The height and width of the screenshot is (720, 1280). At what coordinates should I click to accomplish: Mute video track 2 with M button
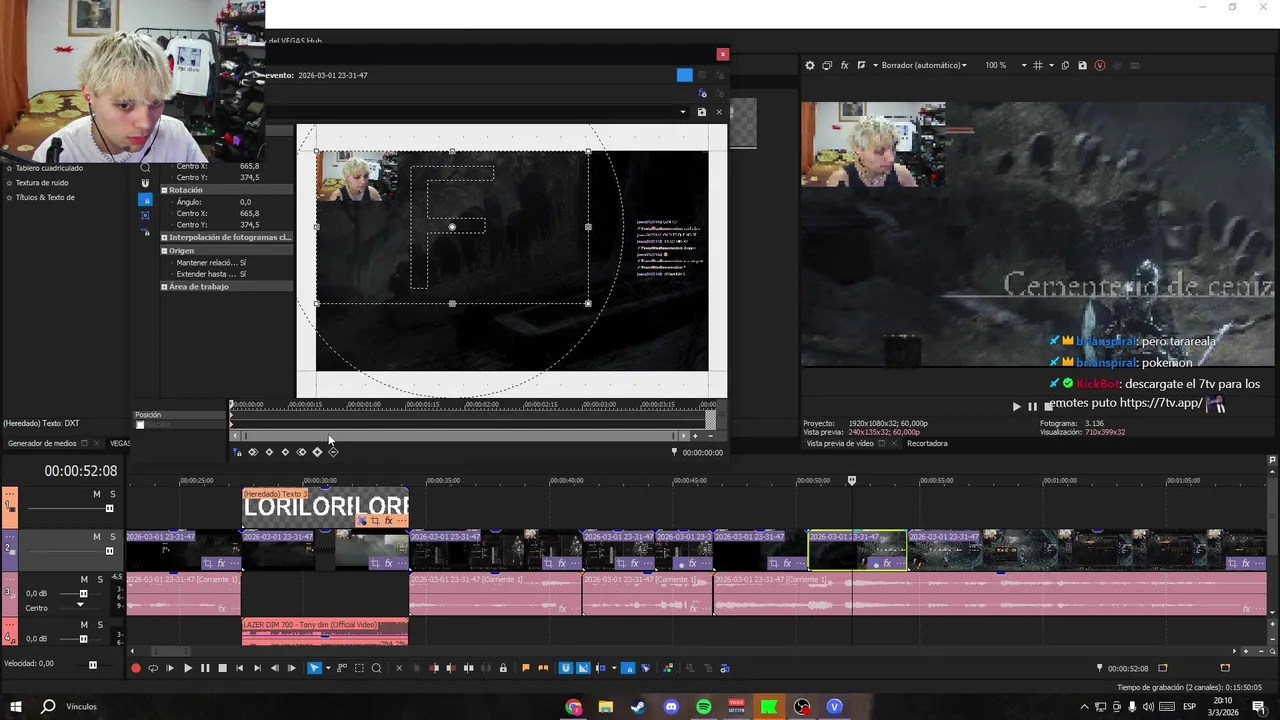(x=97, y=537)
